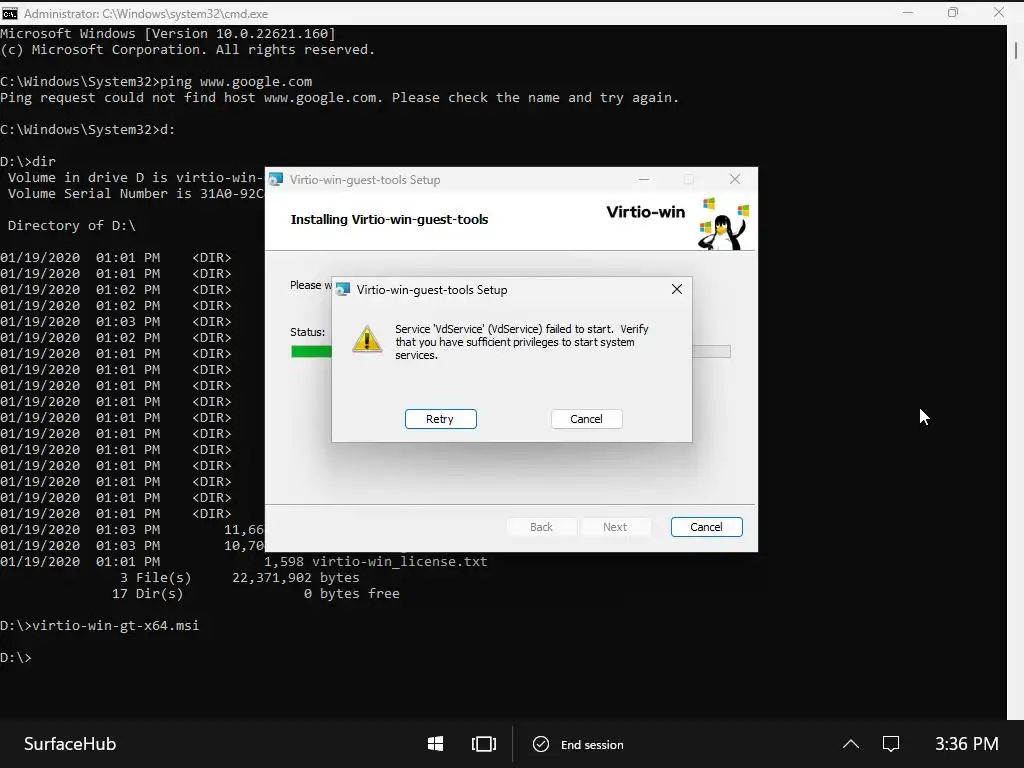Minimize the command prompt window
The height and width of the screenshot is (768, 1024).
pyautogui.click(x=908, y=12)
